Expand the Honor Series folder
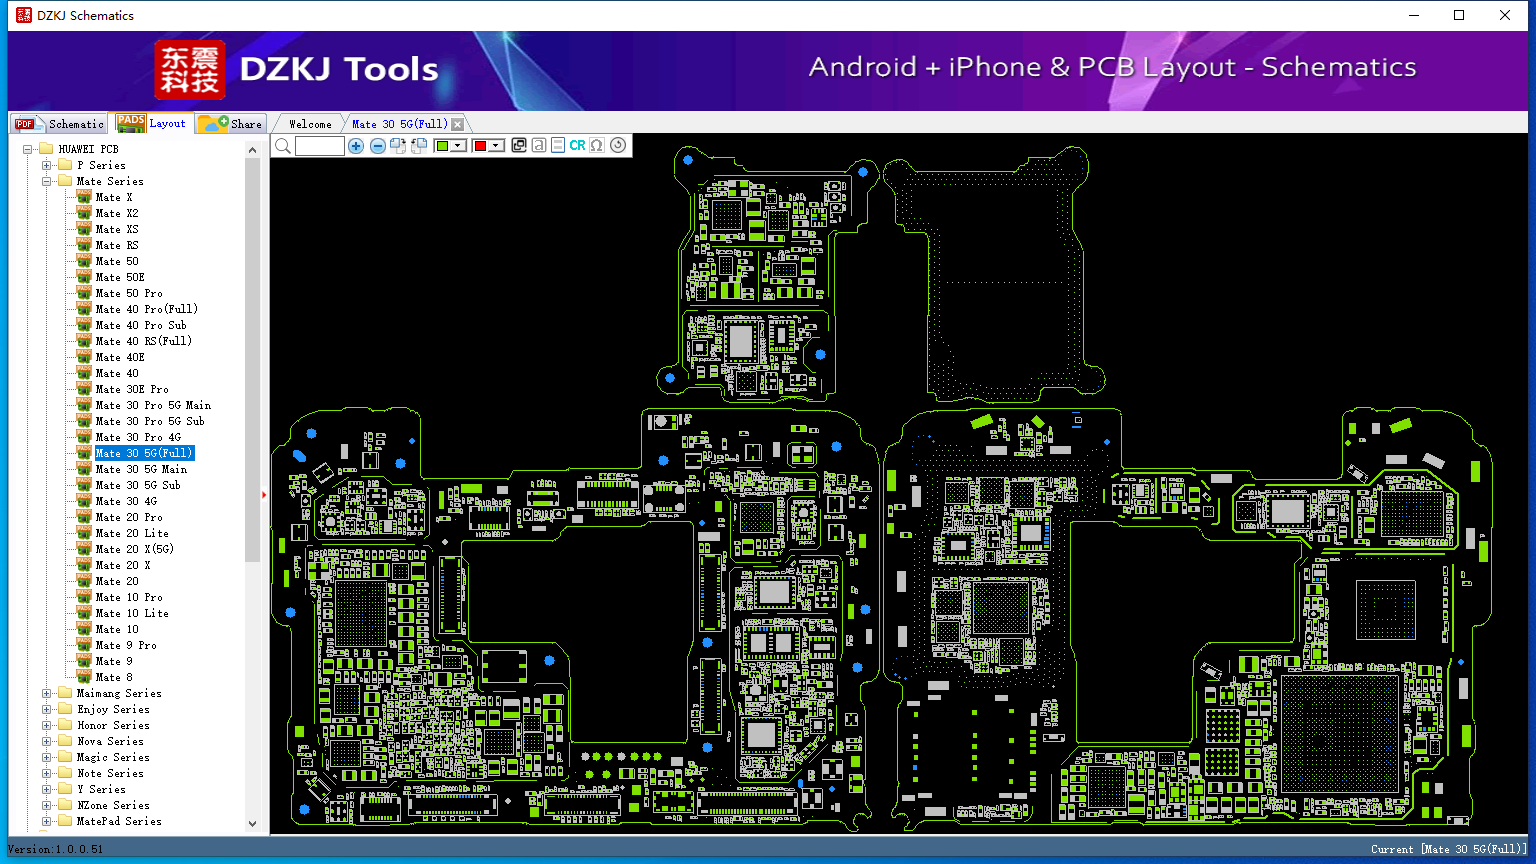This screenshot has height=864, width=1536. [47, 725]
